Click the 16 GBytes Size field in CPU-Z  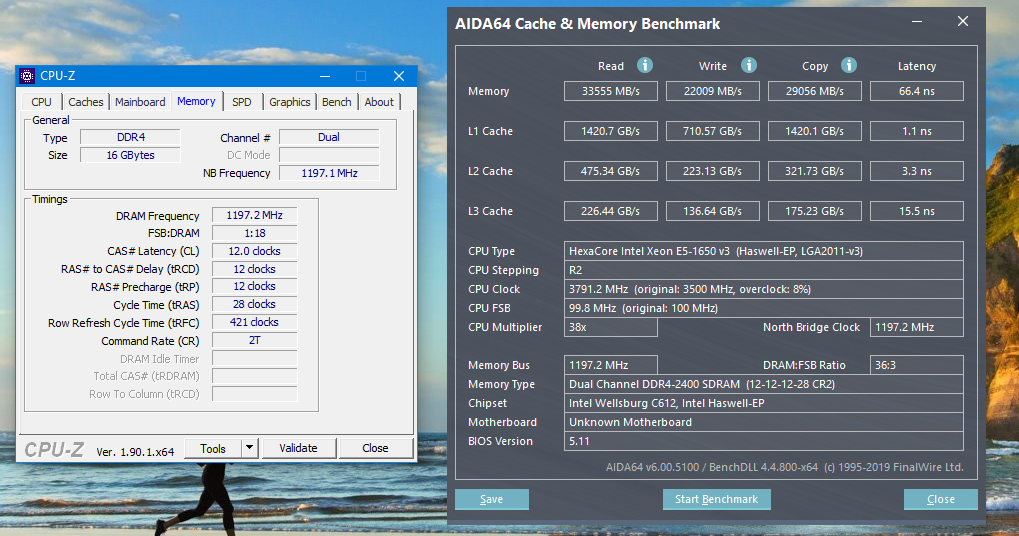pos(131,155)
